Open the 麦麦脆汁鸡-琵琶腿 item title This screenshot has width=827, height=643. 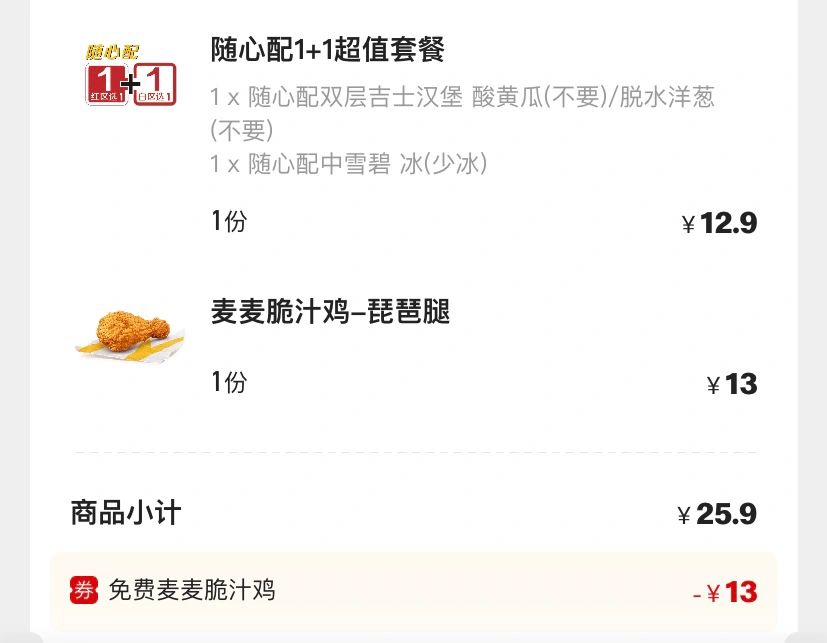click(x=331, y=312)
